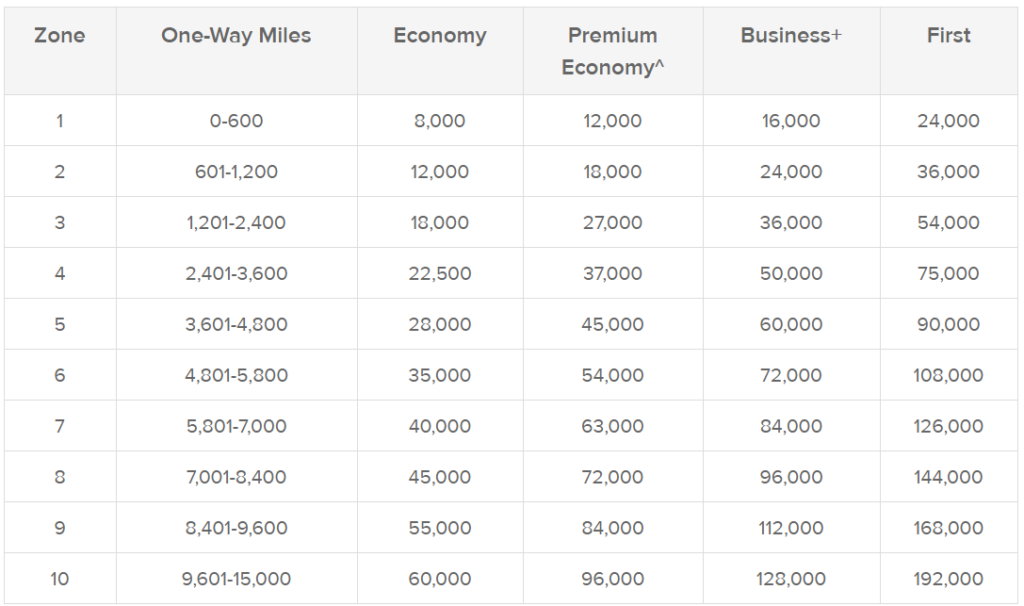The image size is (1024, 606).
Task: Click the 108,000 First class value
Action: click(948, 375)
